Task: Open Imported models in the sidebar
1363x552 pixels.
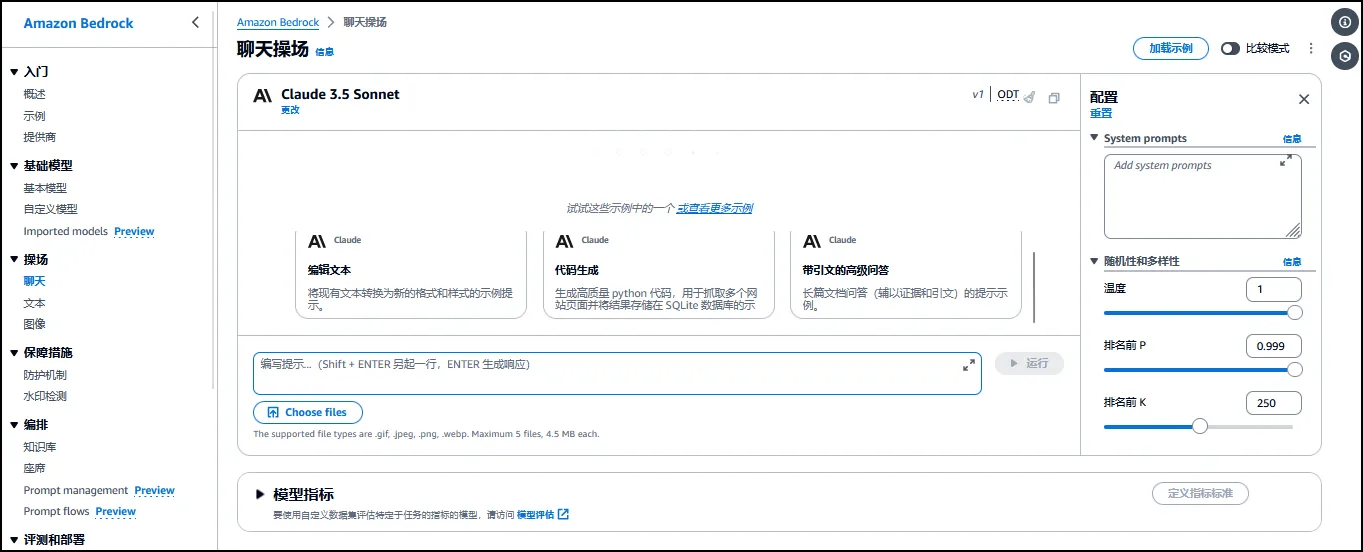Action: tap(66, 231)
